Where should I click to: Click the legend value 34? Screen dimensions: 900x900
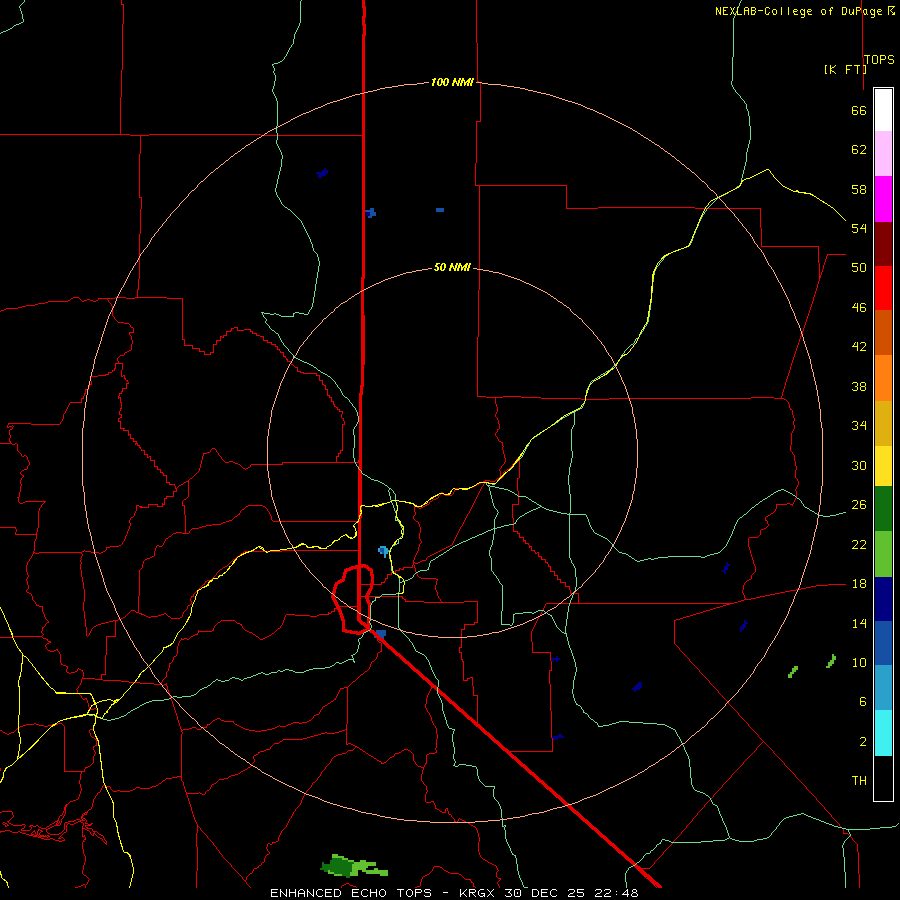click(x=859, y=426)
